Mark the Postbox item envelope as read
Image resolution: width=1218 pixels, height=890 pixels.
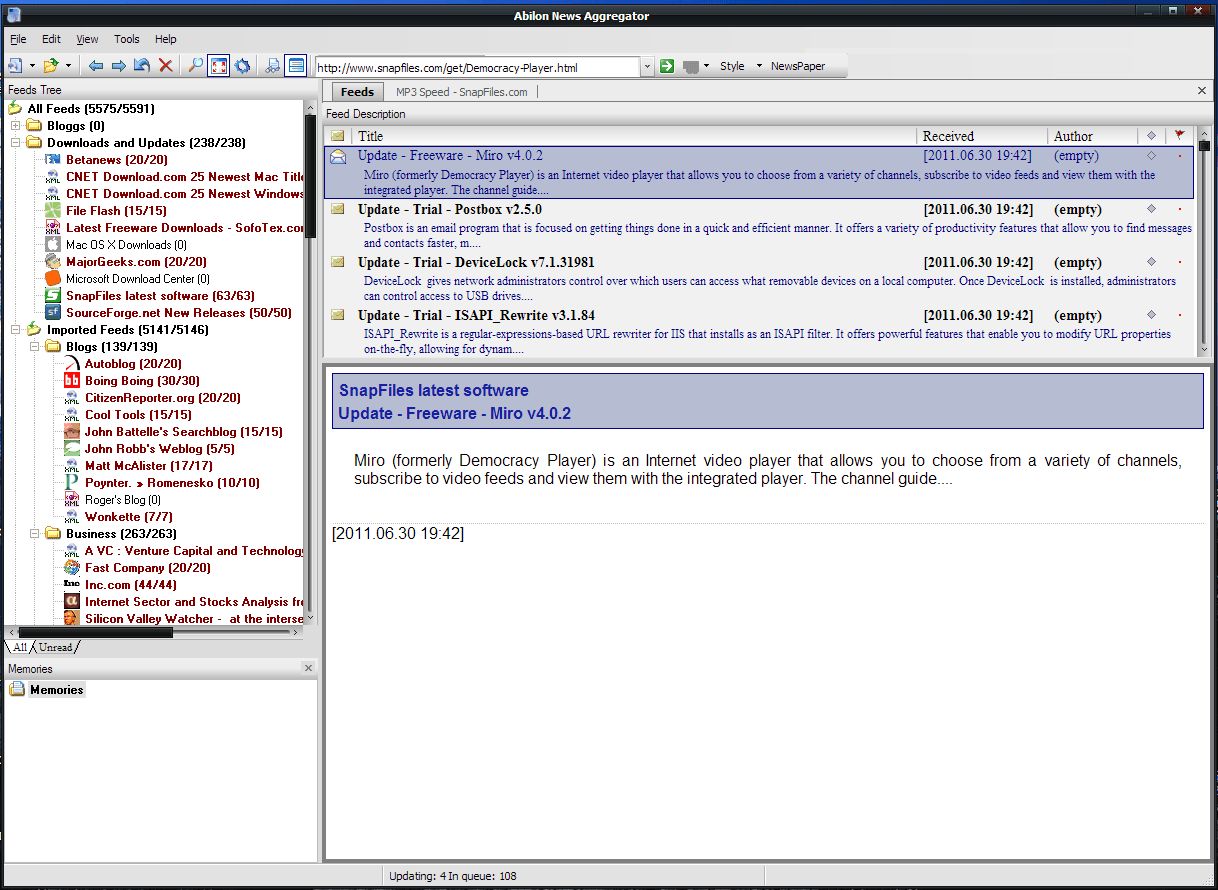click(337, 209)
